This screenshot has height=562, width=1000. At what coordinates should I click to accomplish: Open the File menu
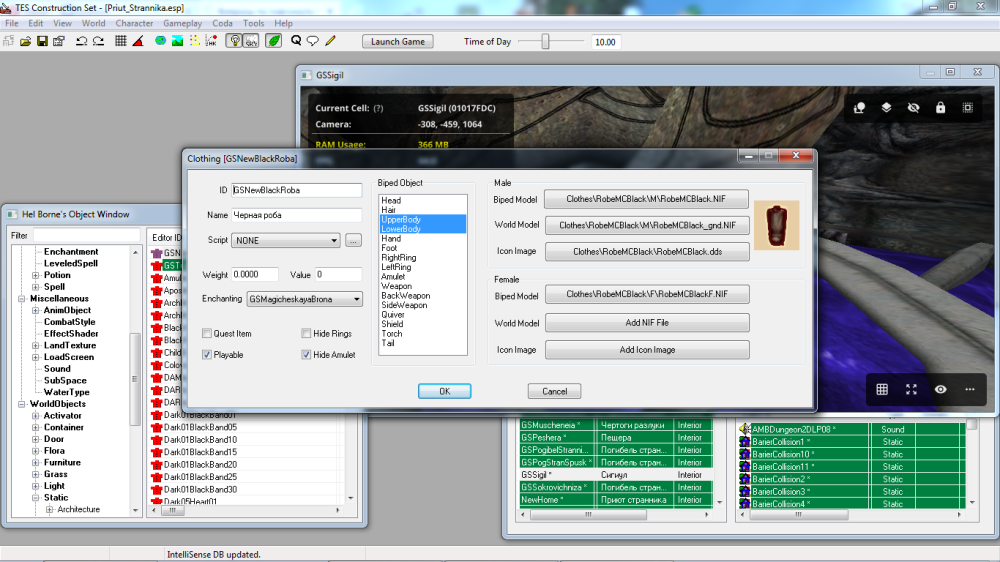(x=11, y=23)
